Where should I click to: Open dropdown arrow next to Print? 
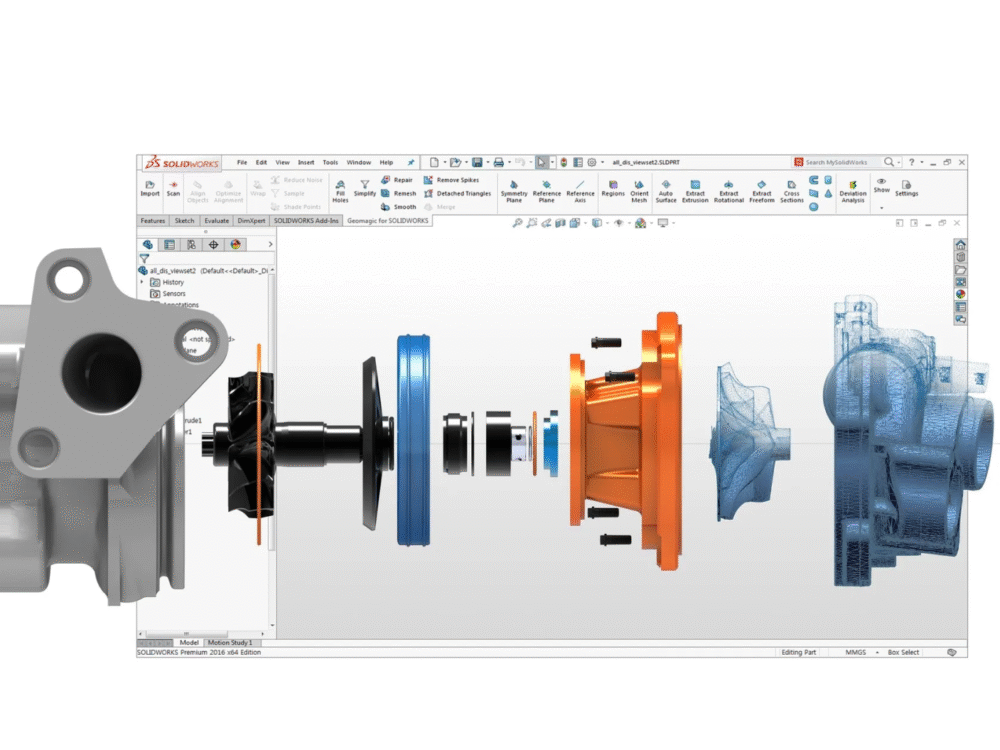tap(509, 163)
